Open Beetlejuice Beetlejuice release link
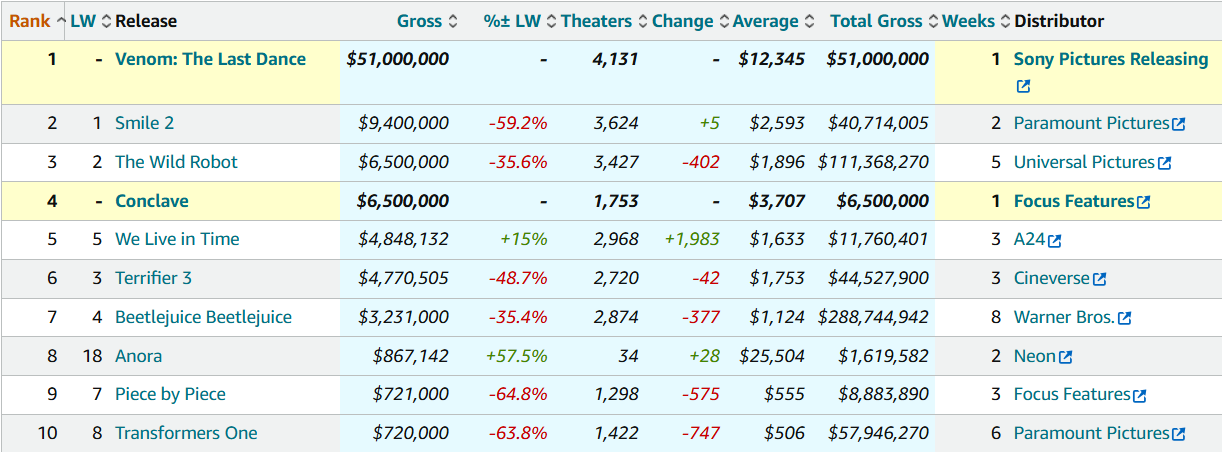The image size is (1225, 452). pyautogui.click(x=203, y=317)
